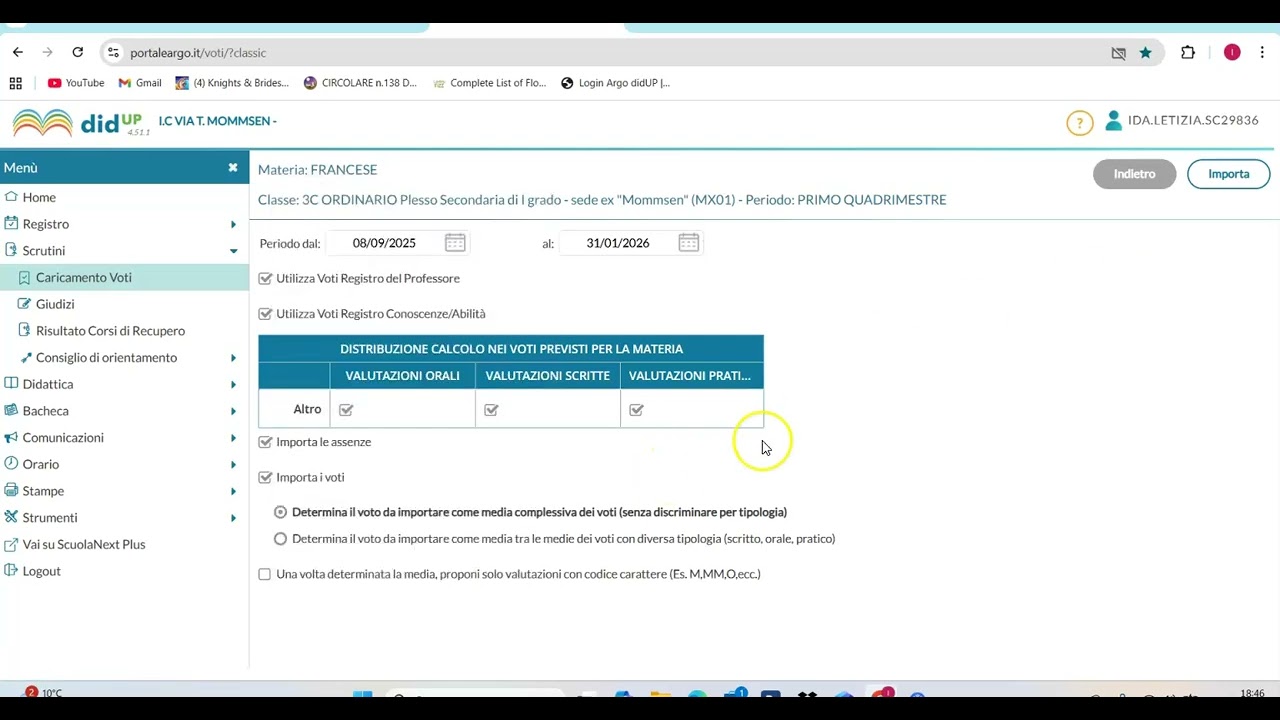Open Complete List of Flo... bookmark
Screen dimensions: 1280x720
(x=490, y=83)
